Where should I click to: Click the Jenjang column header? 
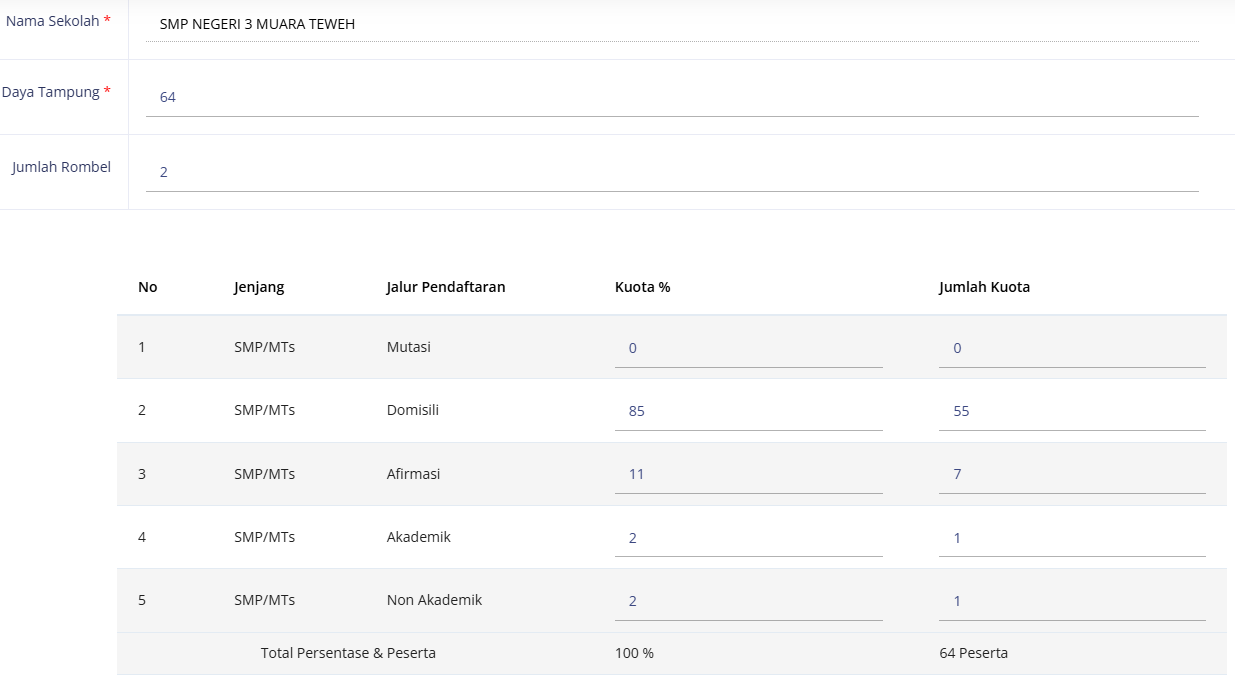259,287
